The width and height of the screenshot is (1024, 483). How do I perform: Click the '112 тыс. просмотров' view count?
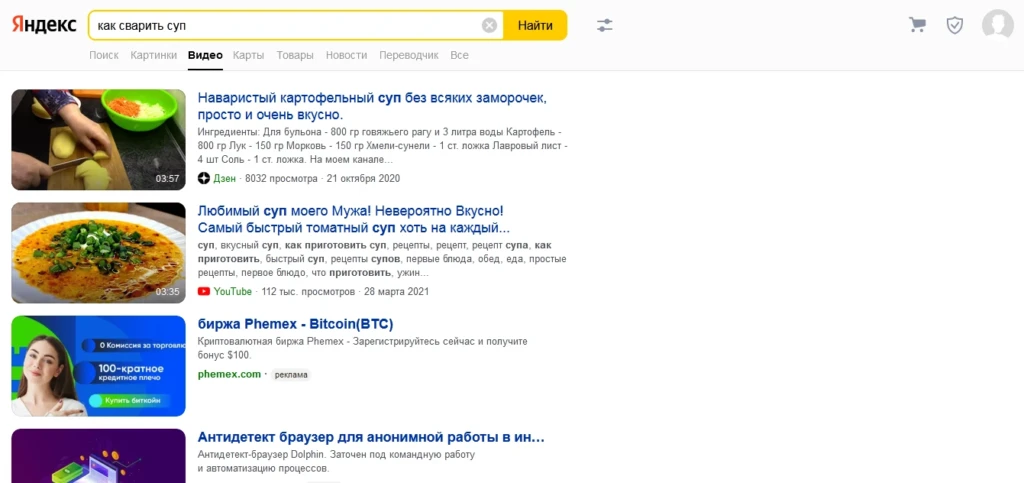308,292
